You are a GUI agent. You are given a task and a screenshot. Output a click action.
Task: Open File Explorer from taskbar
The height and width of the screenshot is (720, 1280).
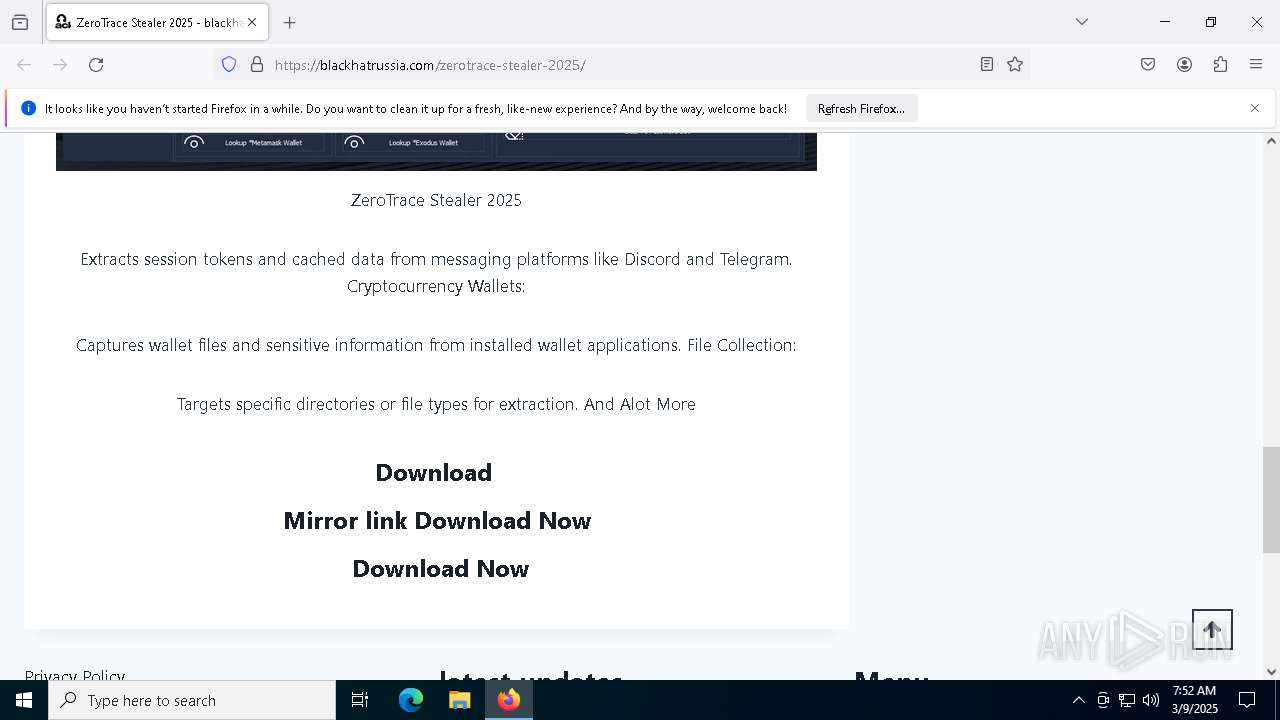[x=460, y=700]
